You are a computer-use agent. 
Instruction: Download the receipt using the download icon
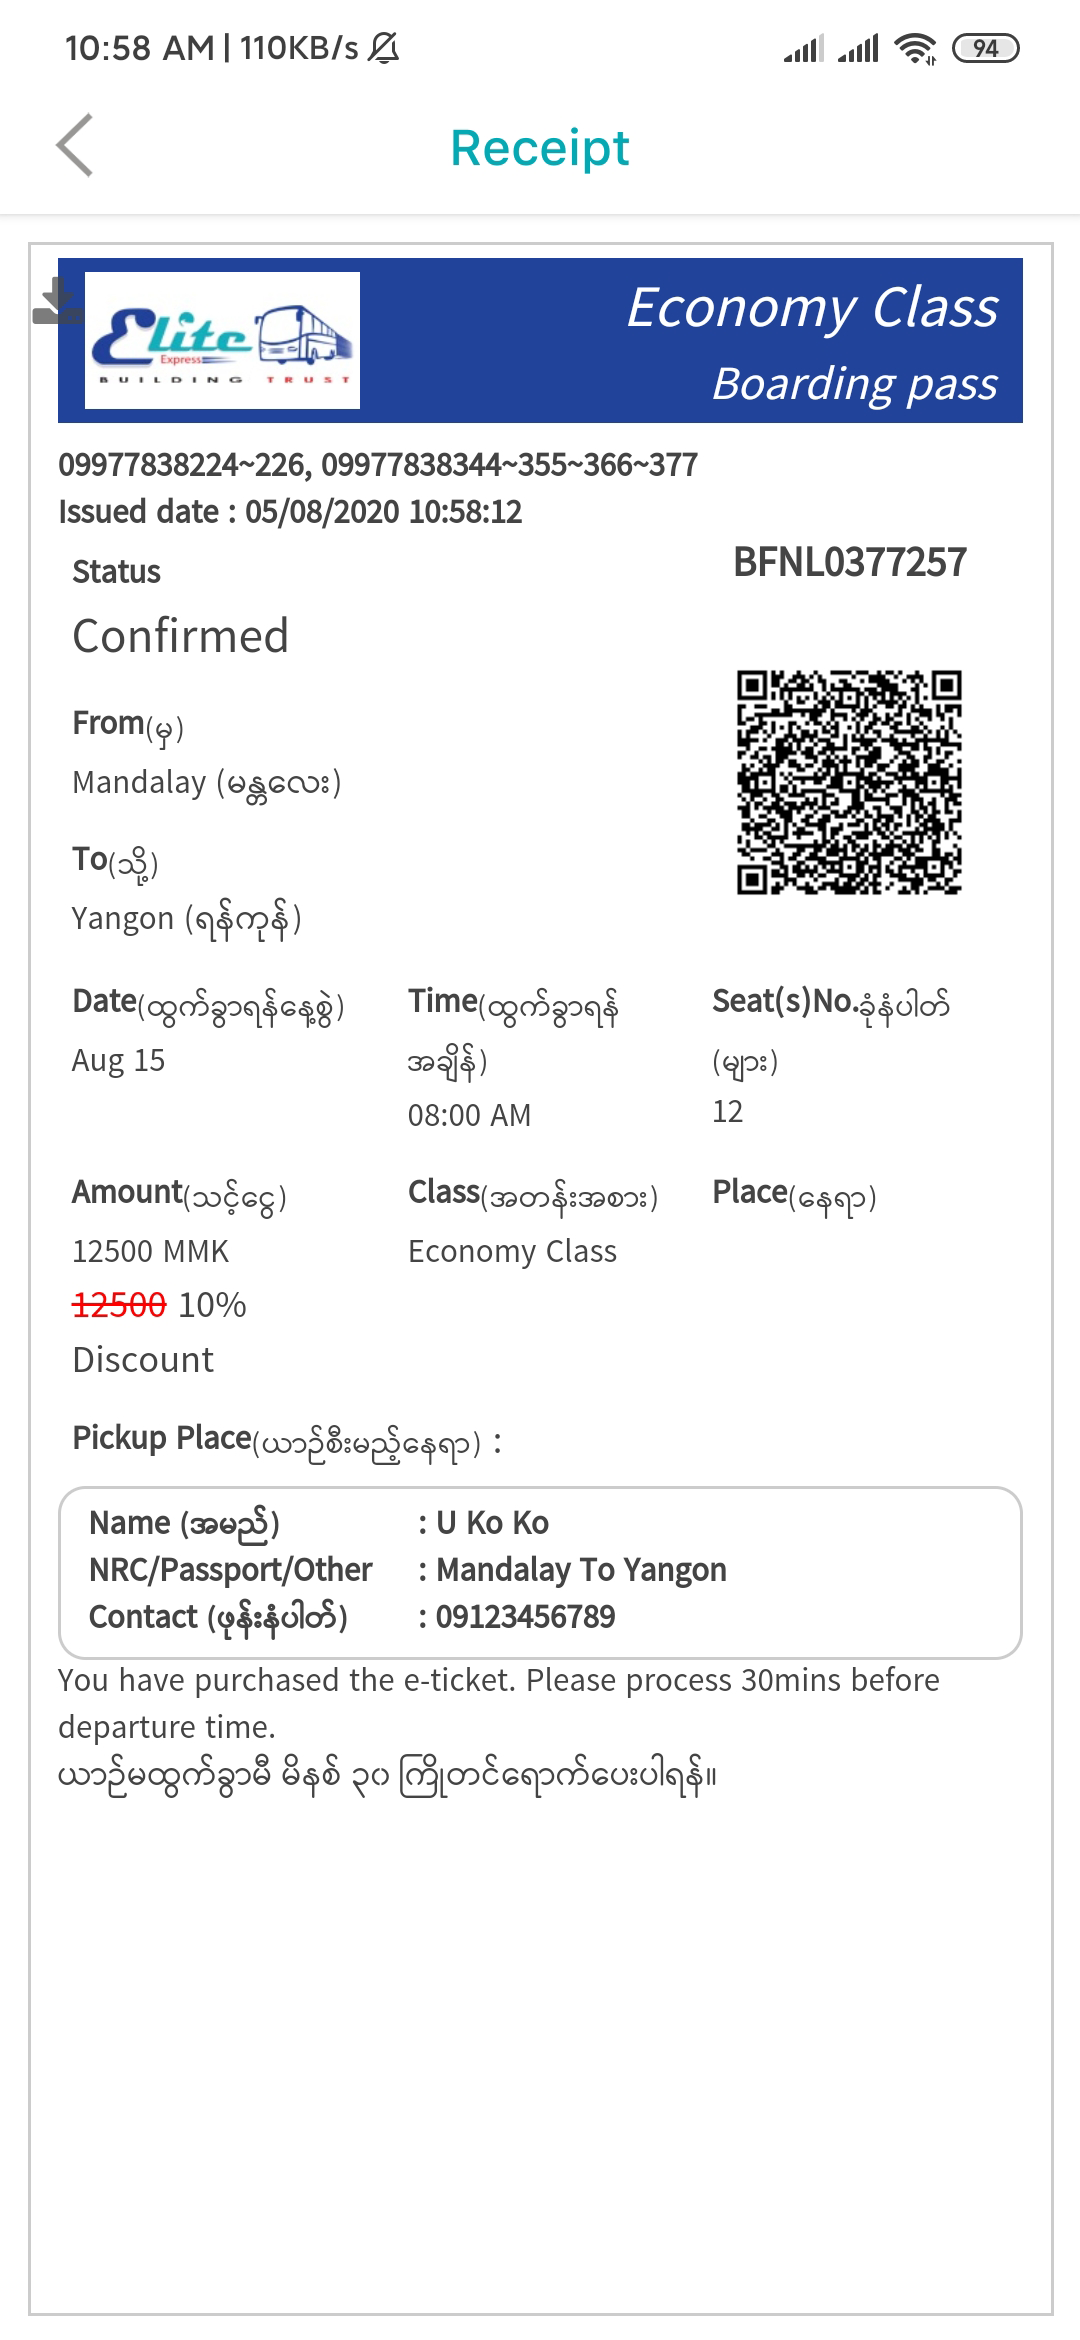pos(57,302)
